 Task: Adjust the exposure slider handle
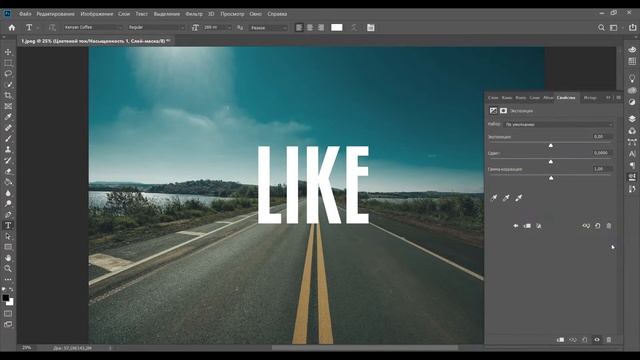tap(551, 145)
